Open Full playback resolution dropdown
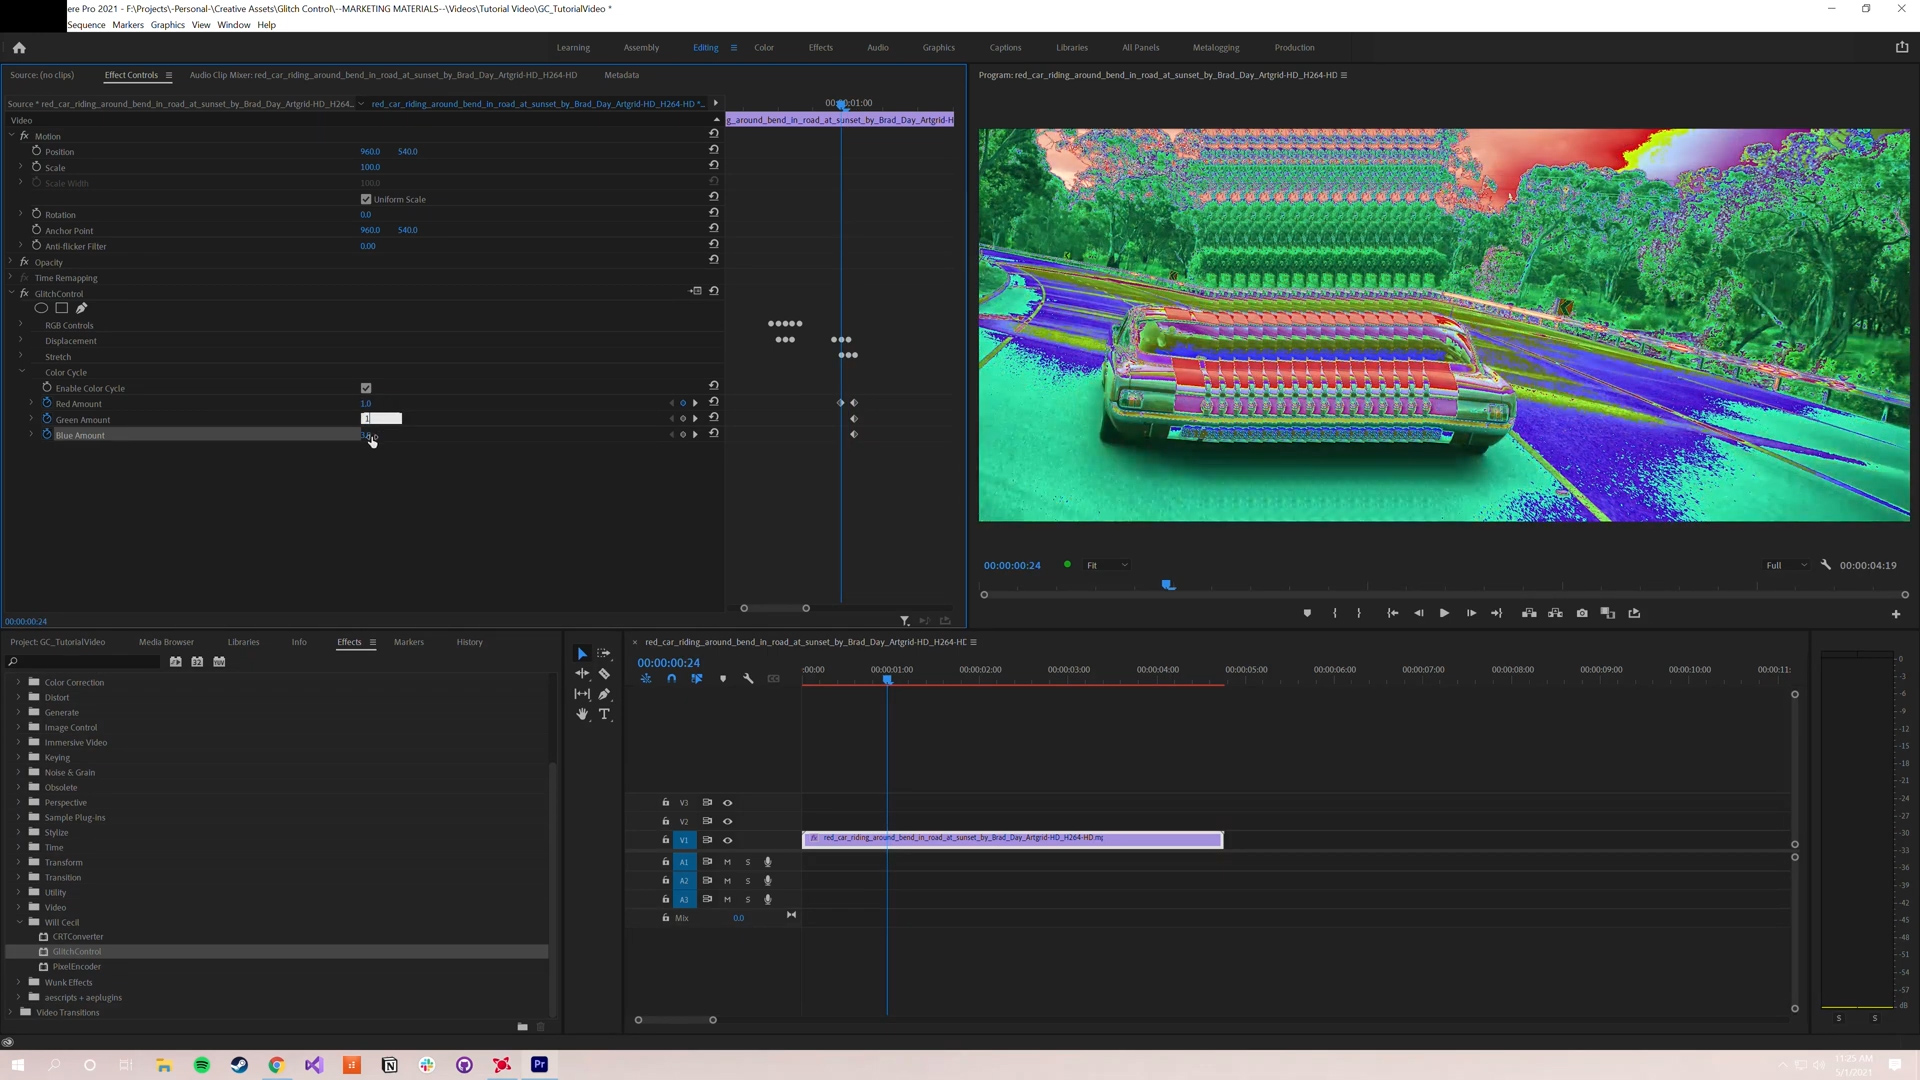This screenshot has height=1080, width=1920. click(x=1786, y=565)
